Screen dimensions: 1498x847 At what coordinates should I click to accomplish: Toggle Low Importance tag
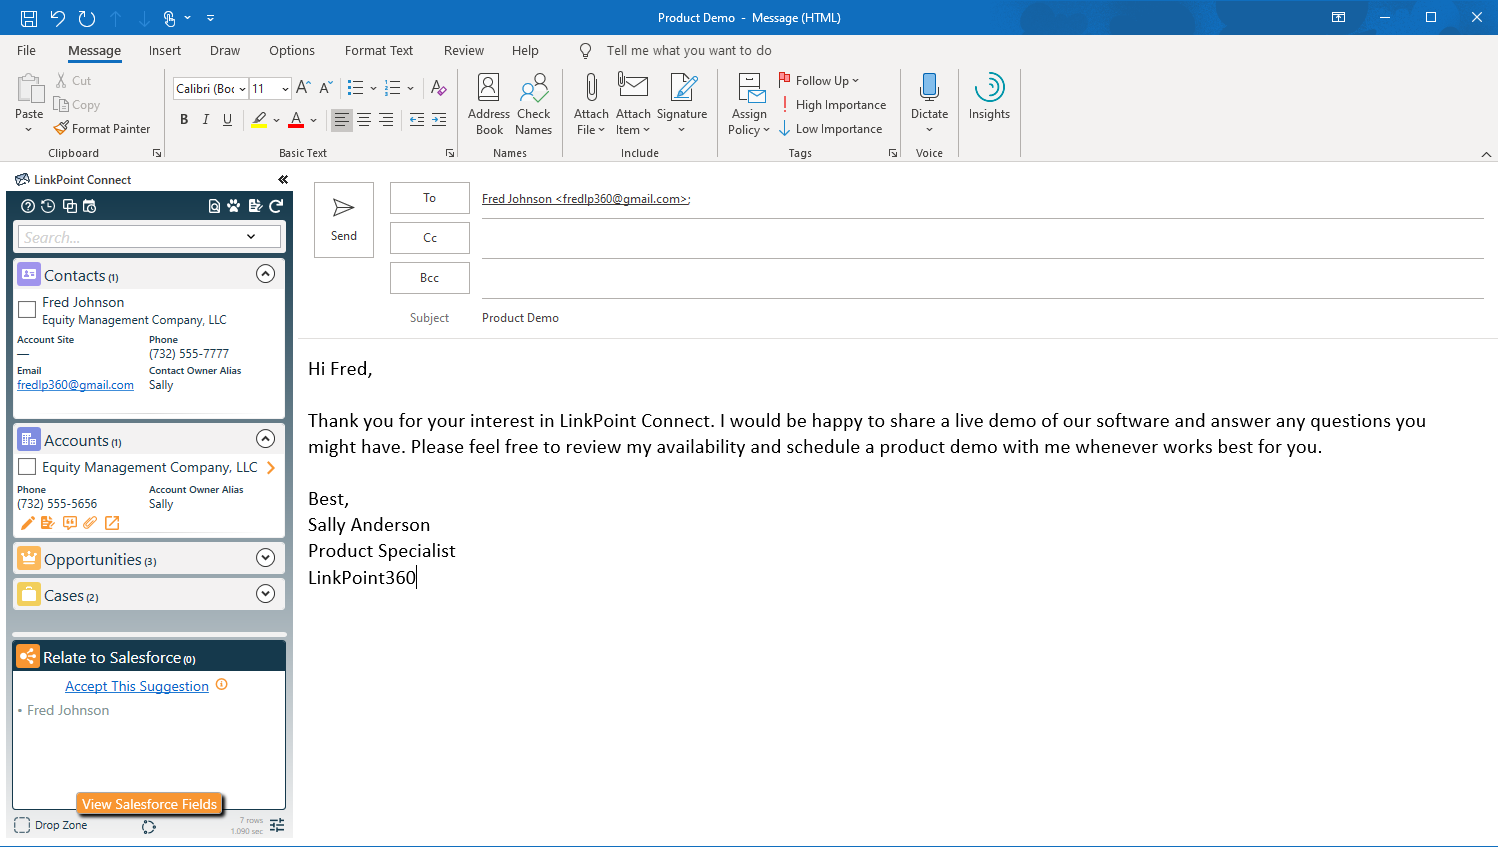pos(831,129)
